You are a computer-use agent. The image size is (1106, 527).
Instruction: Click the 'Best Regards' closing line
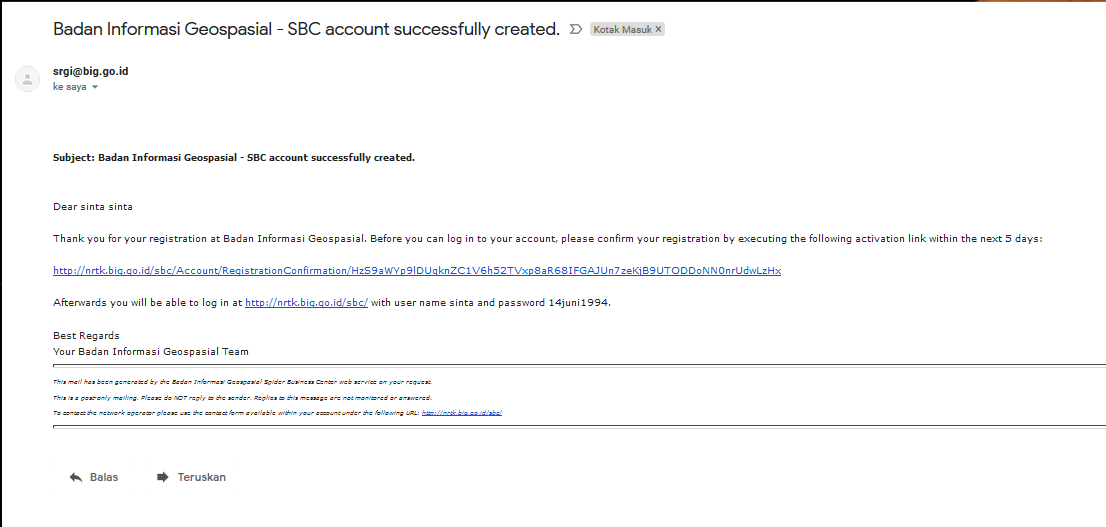point(86,335)
